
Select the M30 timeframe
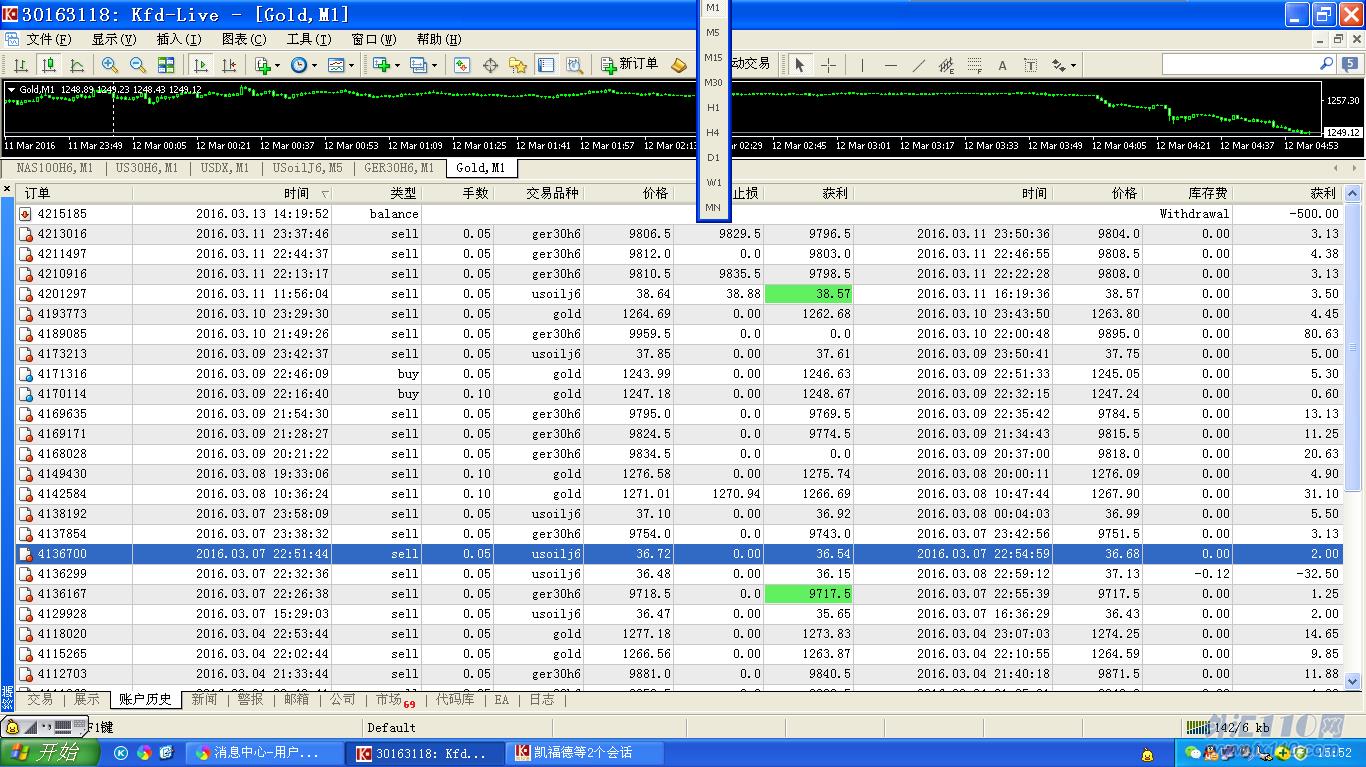coord(713,82)
